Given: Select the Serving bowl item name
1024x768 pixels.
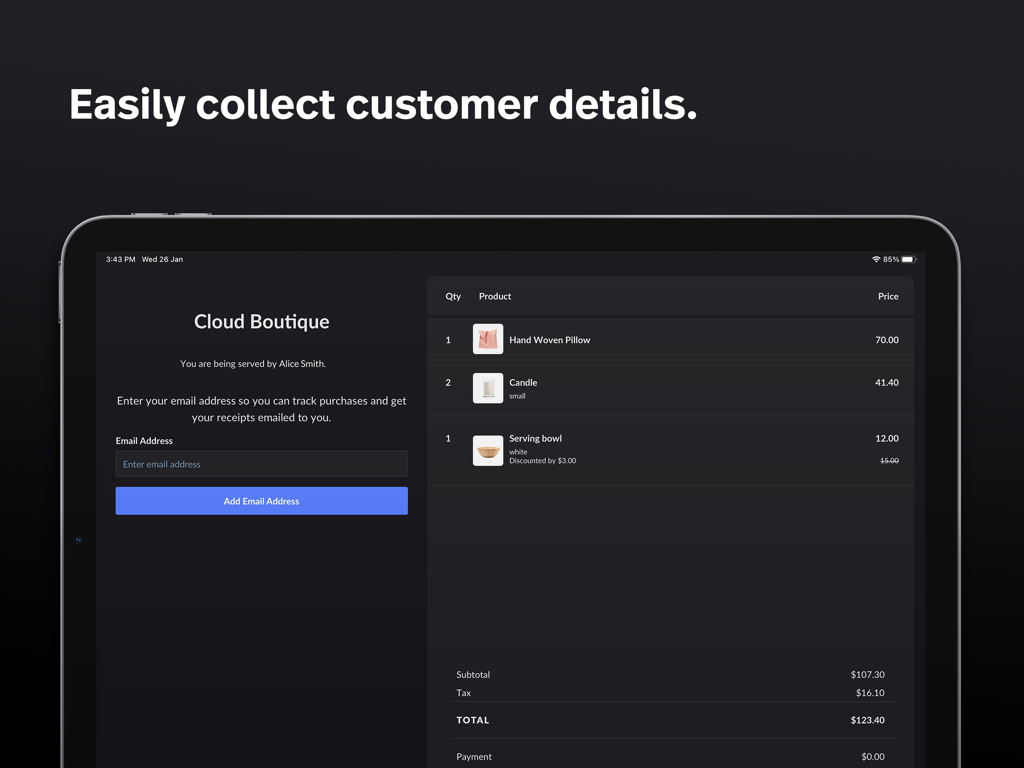Looking at the screenshot, I should click(x=535, y=438).
